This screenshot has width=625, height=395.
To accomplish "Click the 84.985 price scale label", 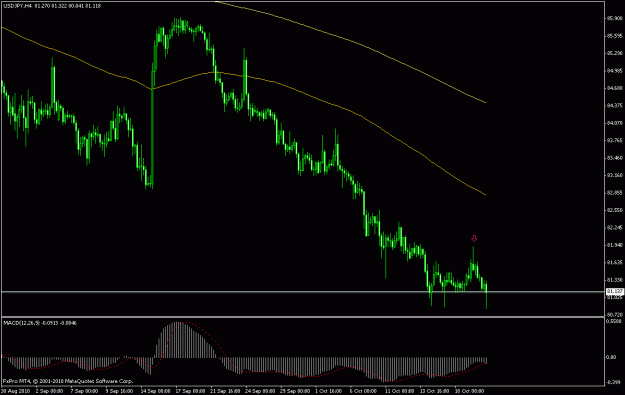I will click(x=615, y=71).
